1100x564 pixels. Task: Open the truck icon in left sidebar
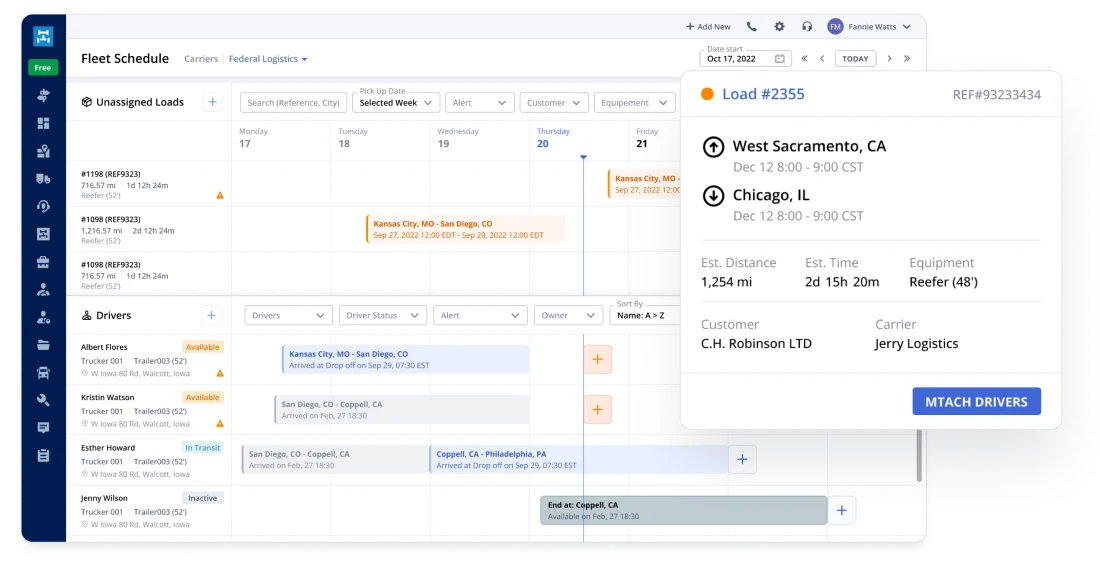tap(43, 179)
